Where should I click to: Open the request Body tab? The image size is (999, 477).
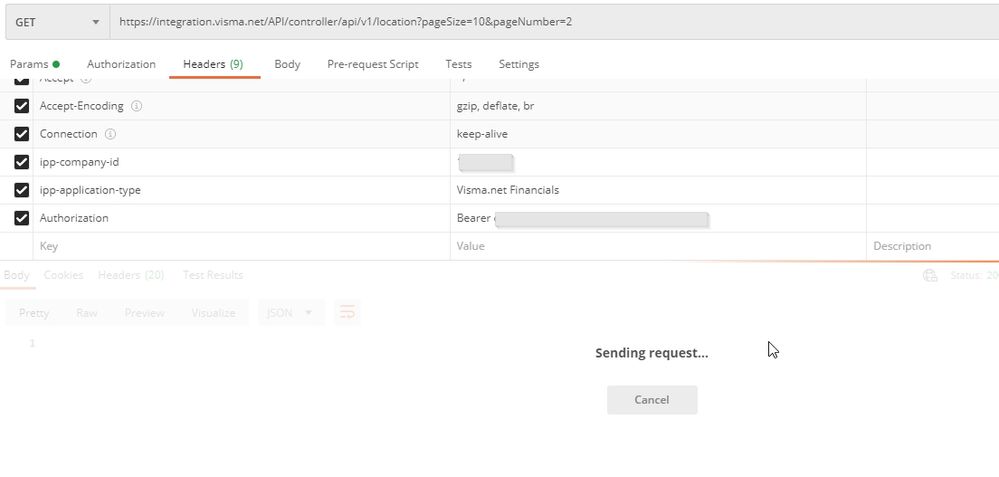(287, 64)
